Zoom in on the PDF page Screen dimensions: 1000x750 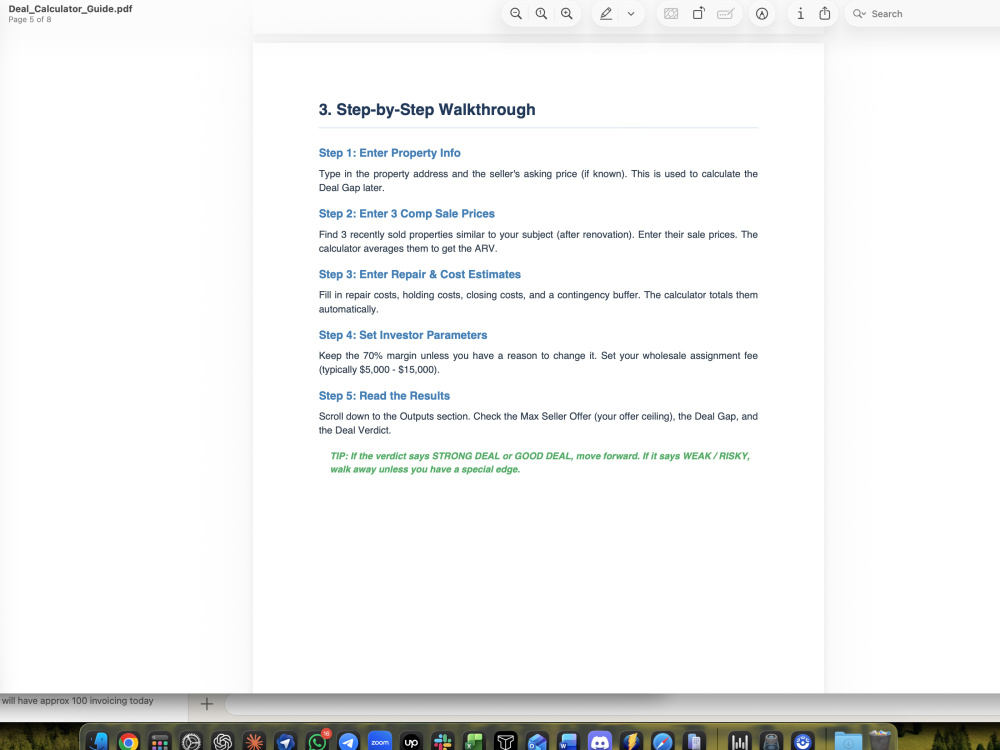coord(566,13)
